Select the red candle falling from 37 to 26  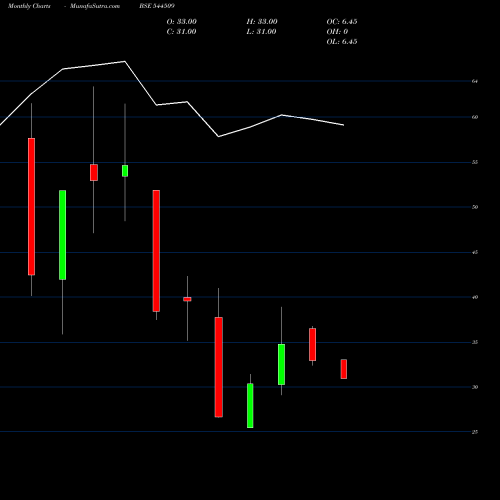click(219, 367)
